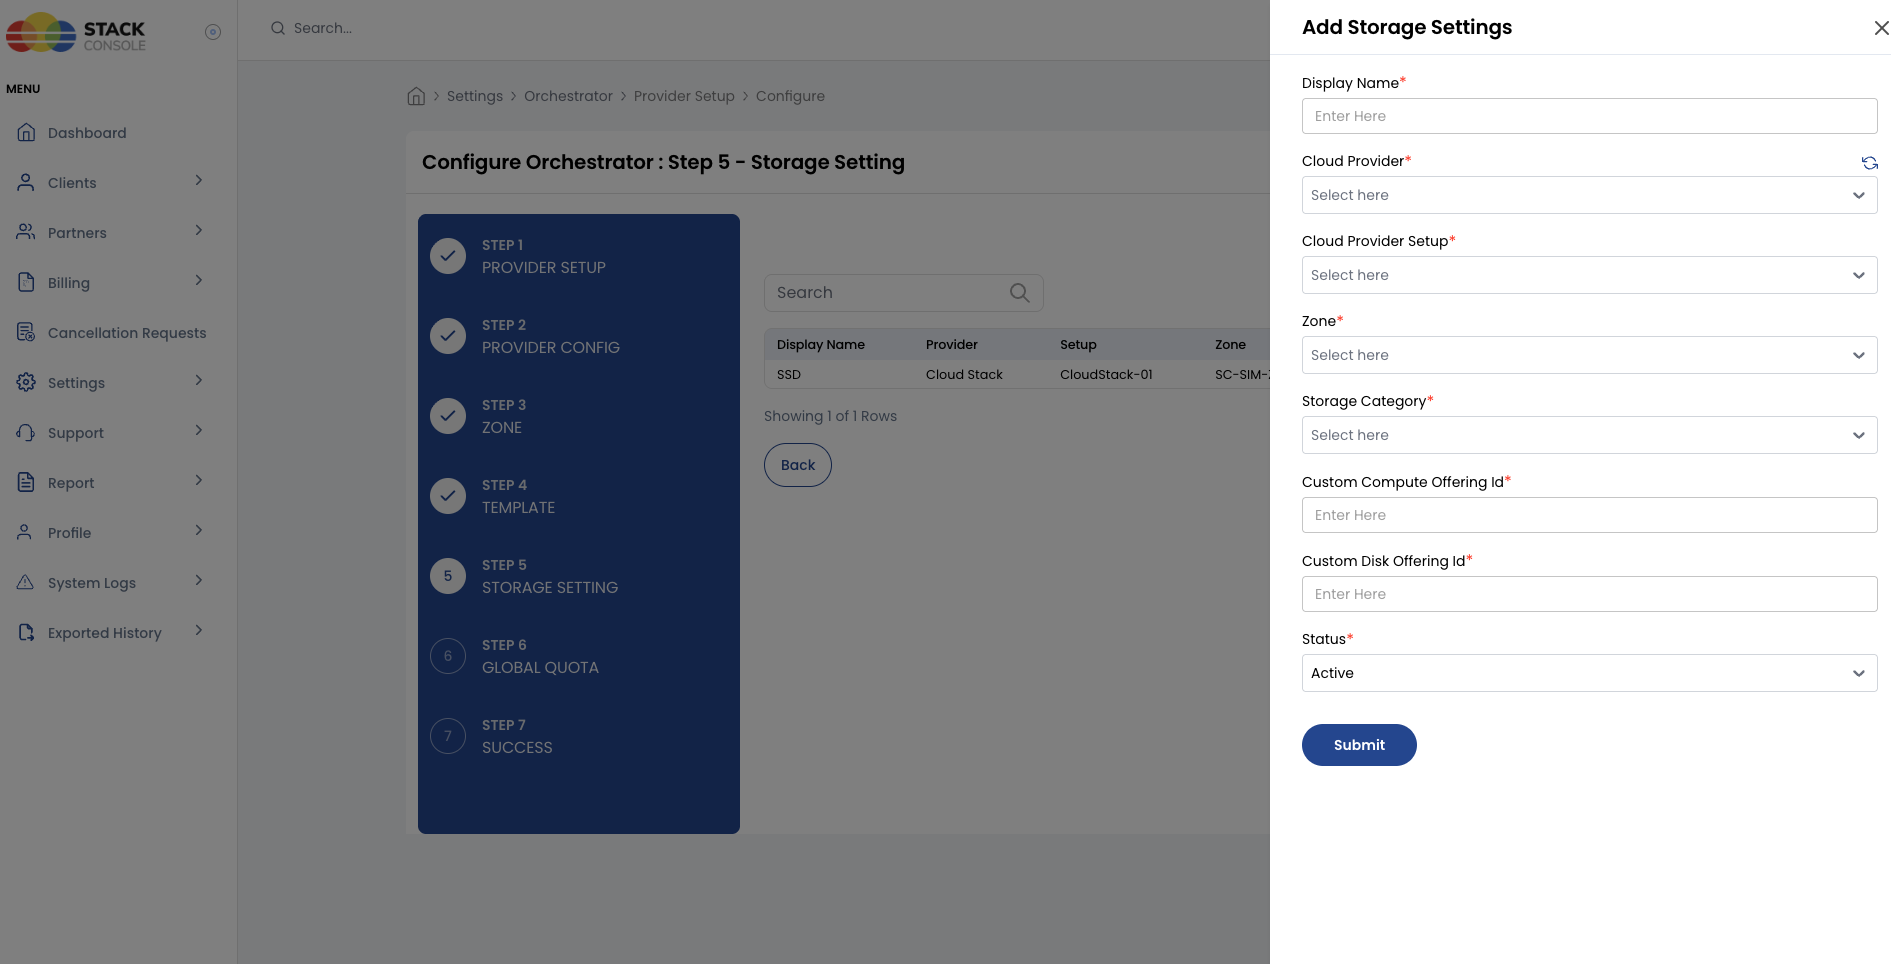Expand the System Logs menu chevron
This screenshot has width=1891, height=964.
click(x=199, y=581)
